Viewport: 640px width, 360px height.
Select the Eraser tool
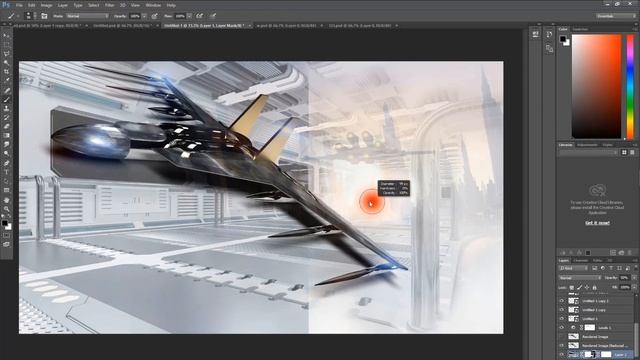coord(6,127)
